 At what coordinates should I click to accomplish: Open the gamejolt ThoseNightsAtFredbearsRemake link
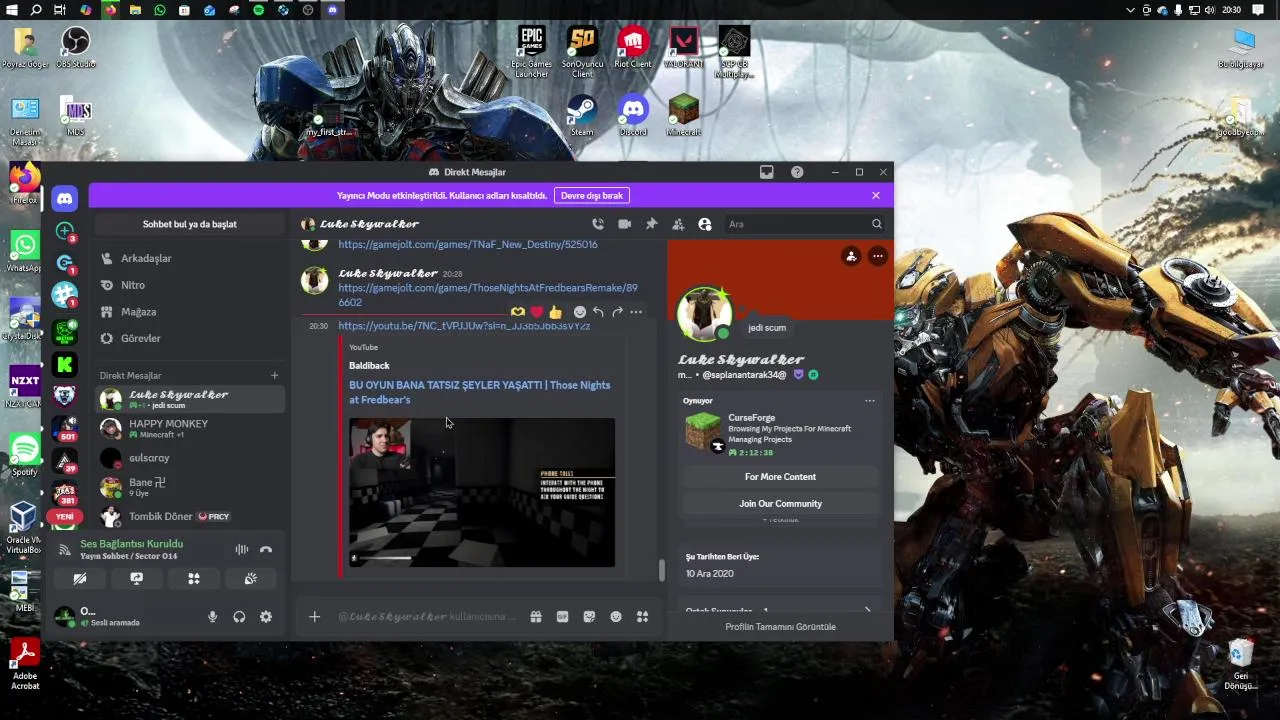click(488, 295)
